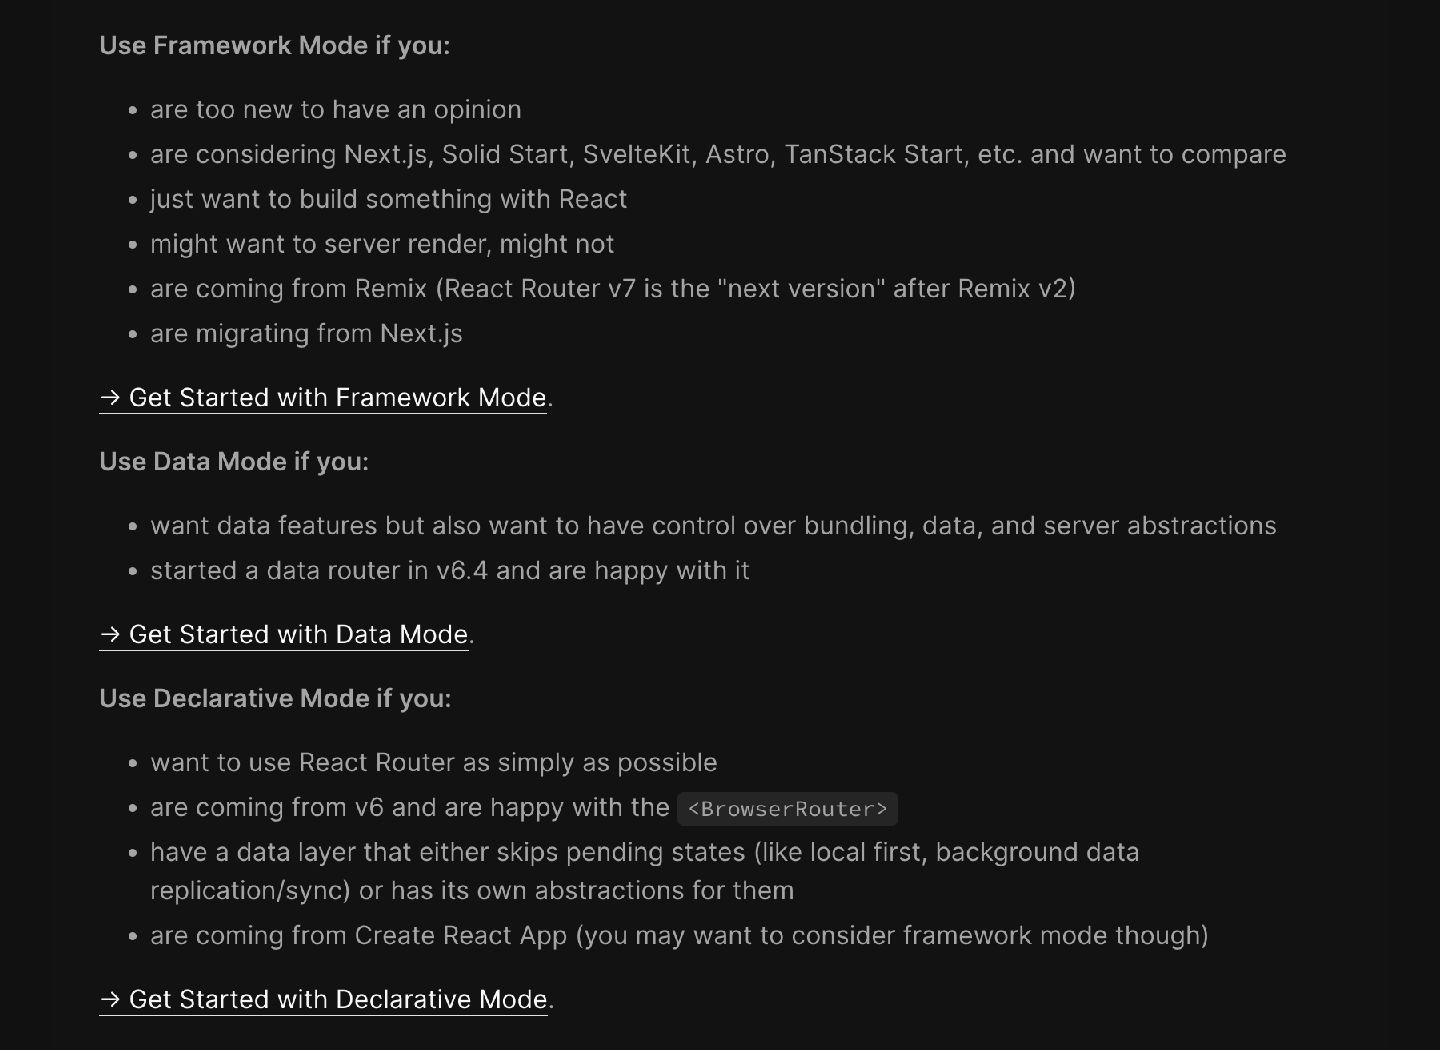Click 'want to use React Router as simply as possible'
The image size is (1440, 1050).
click(x=434, y=763)
